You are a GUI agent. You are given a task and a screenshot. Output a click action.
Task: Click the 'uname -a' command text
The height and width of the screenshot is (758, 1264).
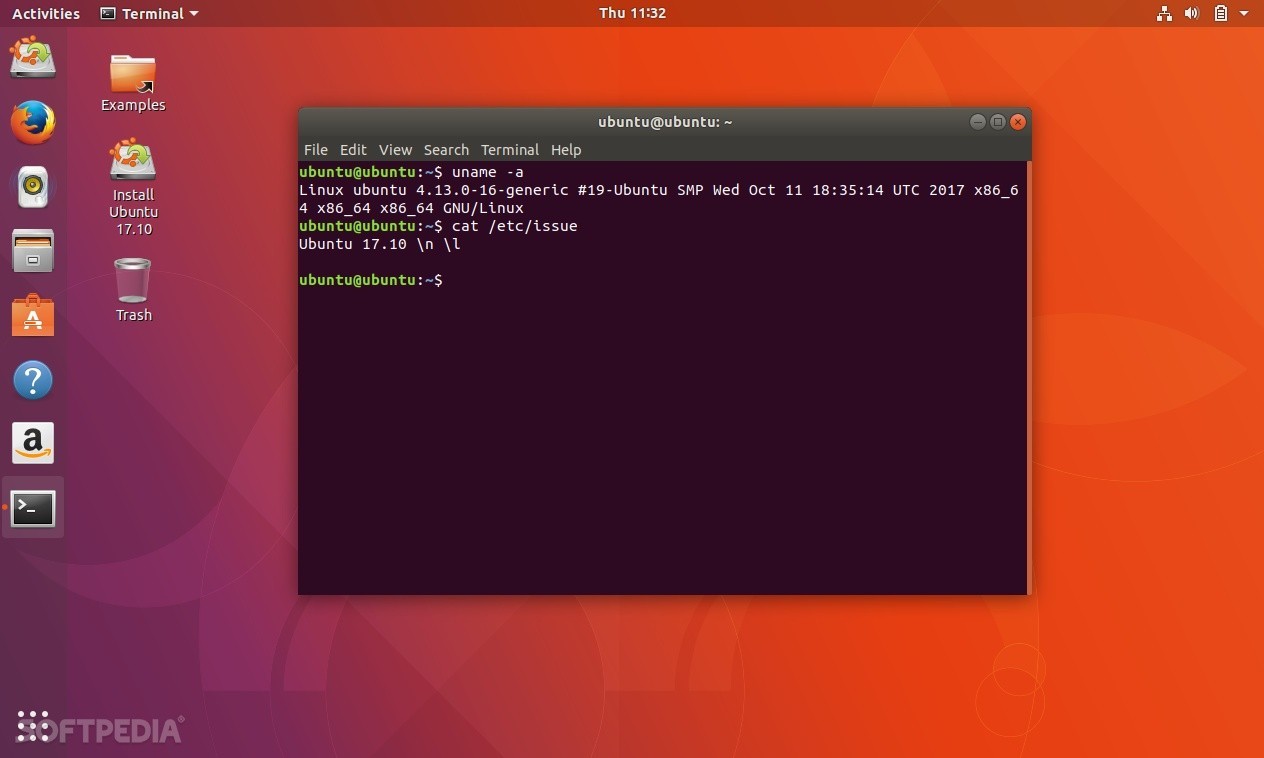click(487, 172)
